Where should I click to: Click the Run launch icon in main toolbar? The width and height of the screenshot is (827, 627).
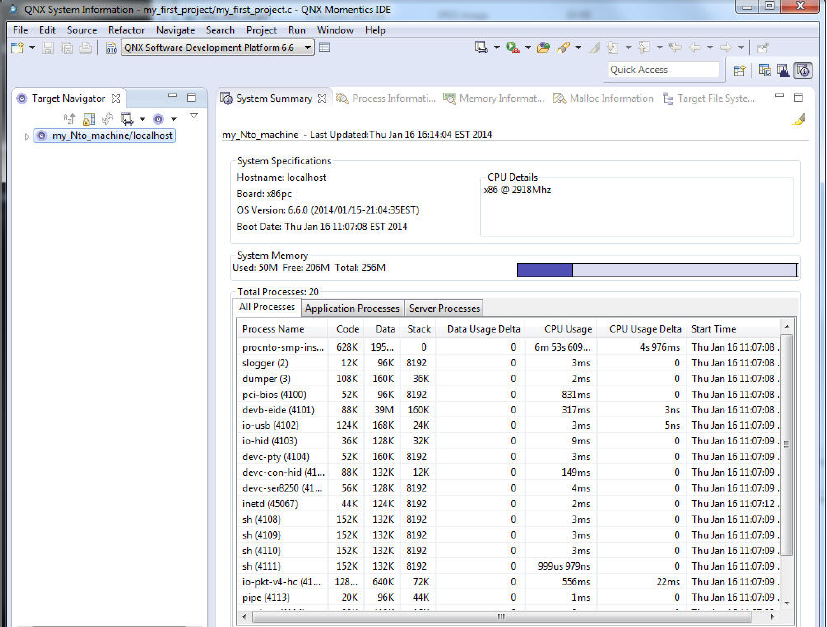click(x=512, y=48)
